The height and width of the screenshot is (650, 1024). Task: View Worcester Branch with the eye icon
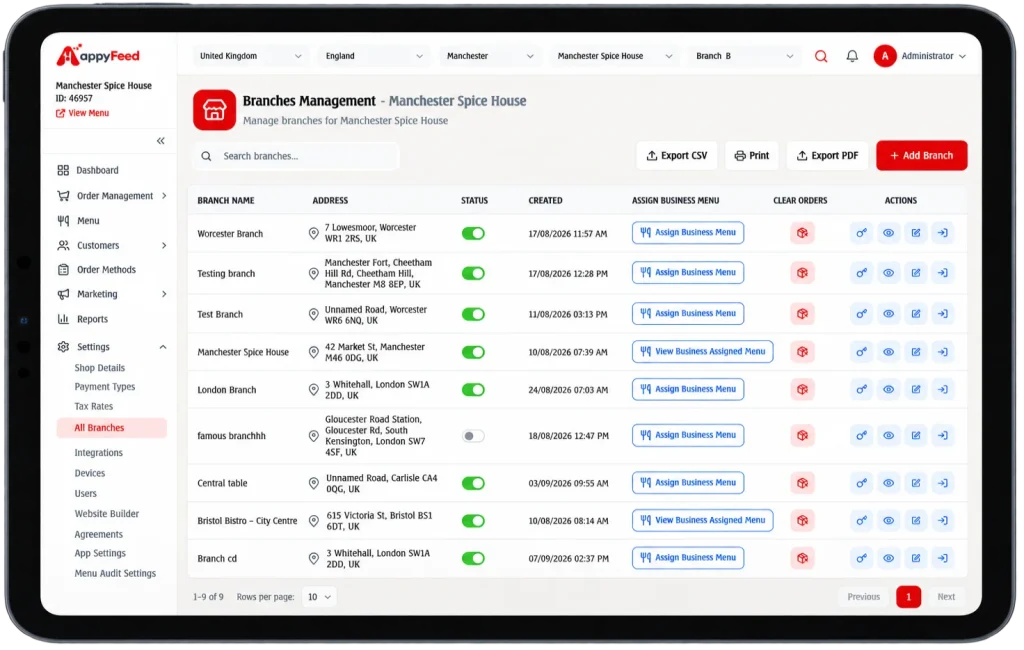point(889,233)
